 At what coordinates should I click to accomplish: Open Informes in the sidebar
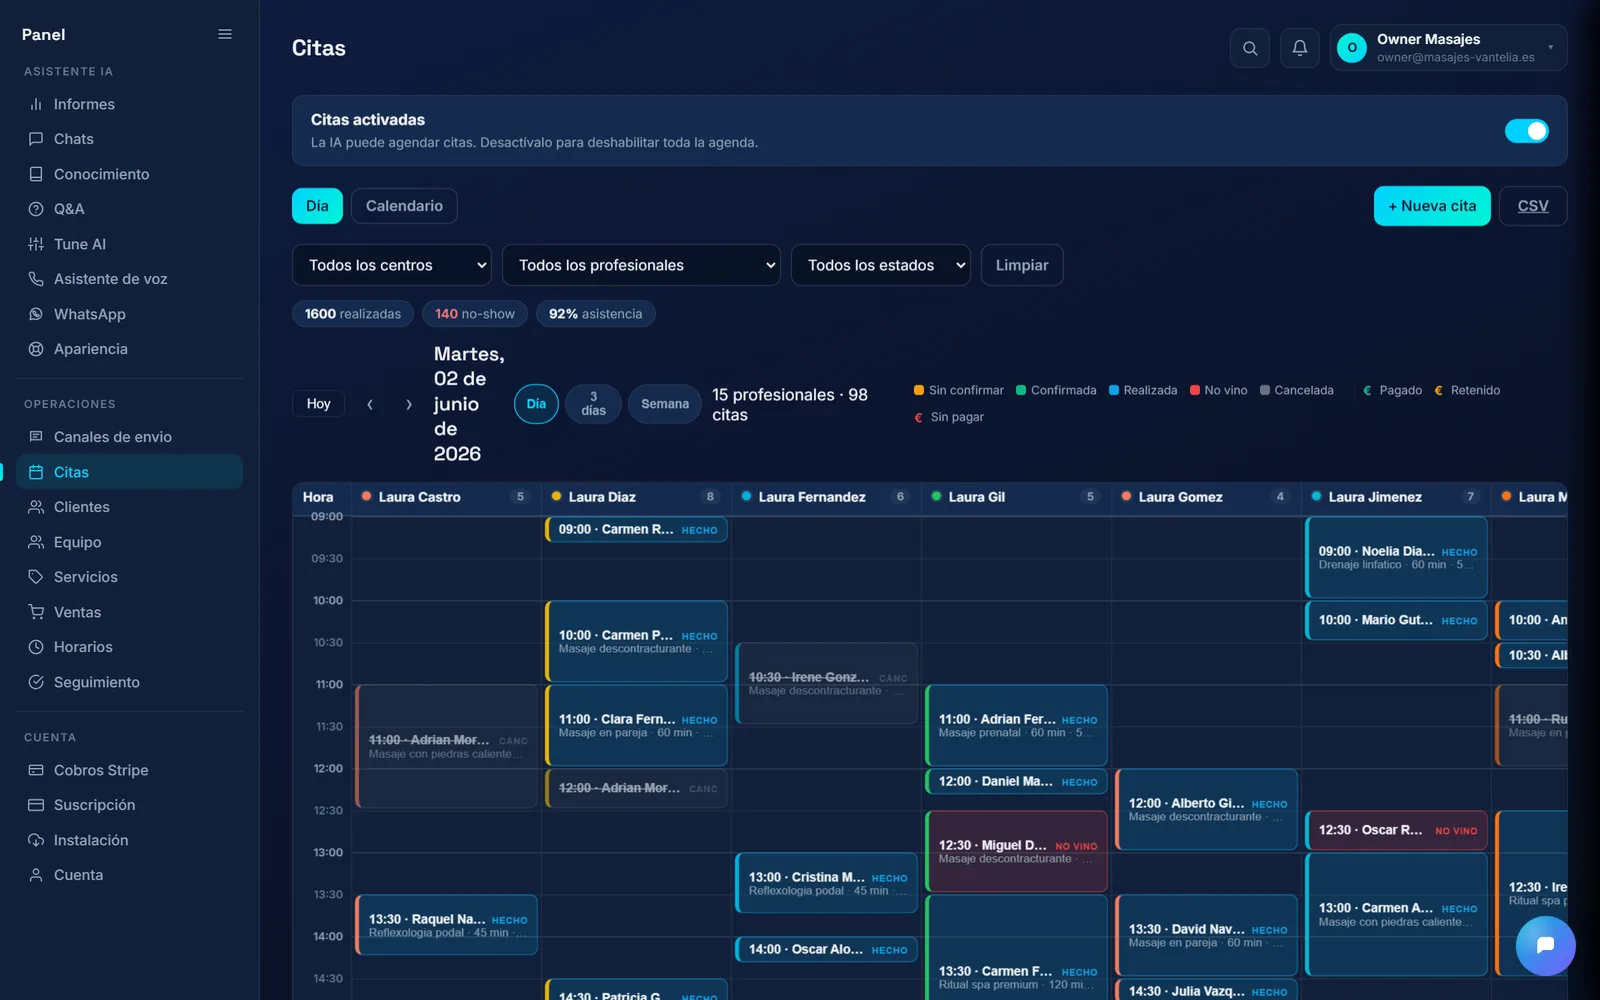(130, 104)
